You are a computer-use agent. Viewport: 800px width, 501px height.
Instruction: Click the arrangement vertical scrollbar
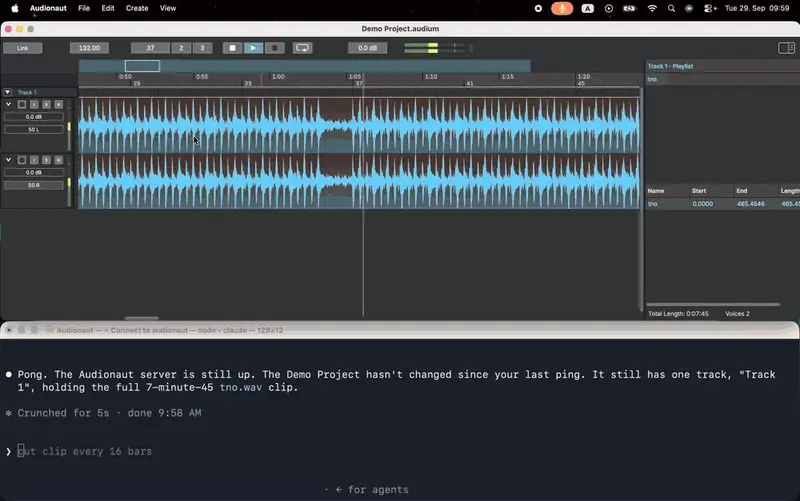(x=641, y=199)
